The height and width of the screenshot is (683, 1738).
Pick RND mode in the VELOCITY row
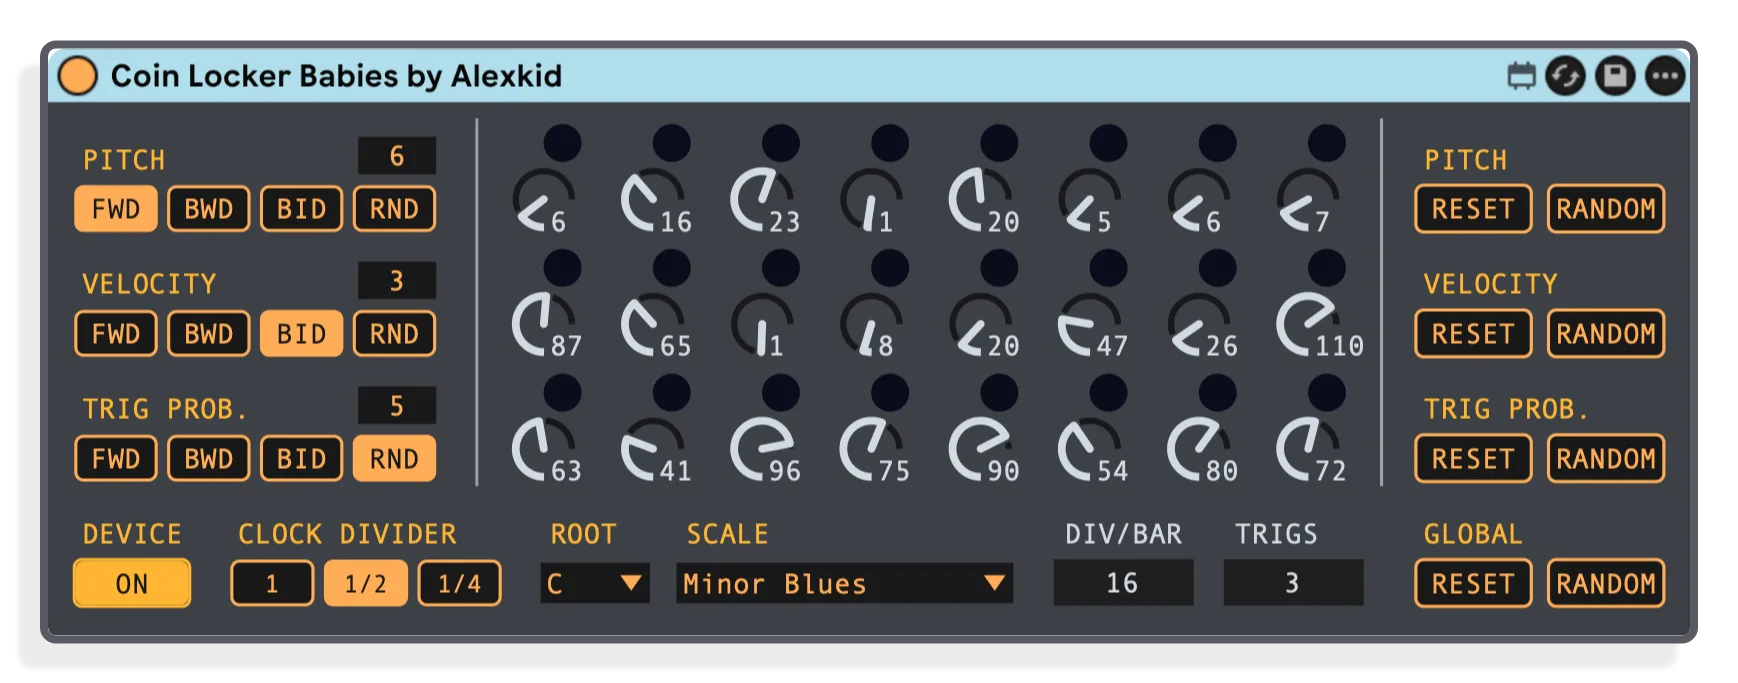394,334
